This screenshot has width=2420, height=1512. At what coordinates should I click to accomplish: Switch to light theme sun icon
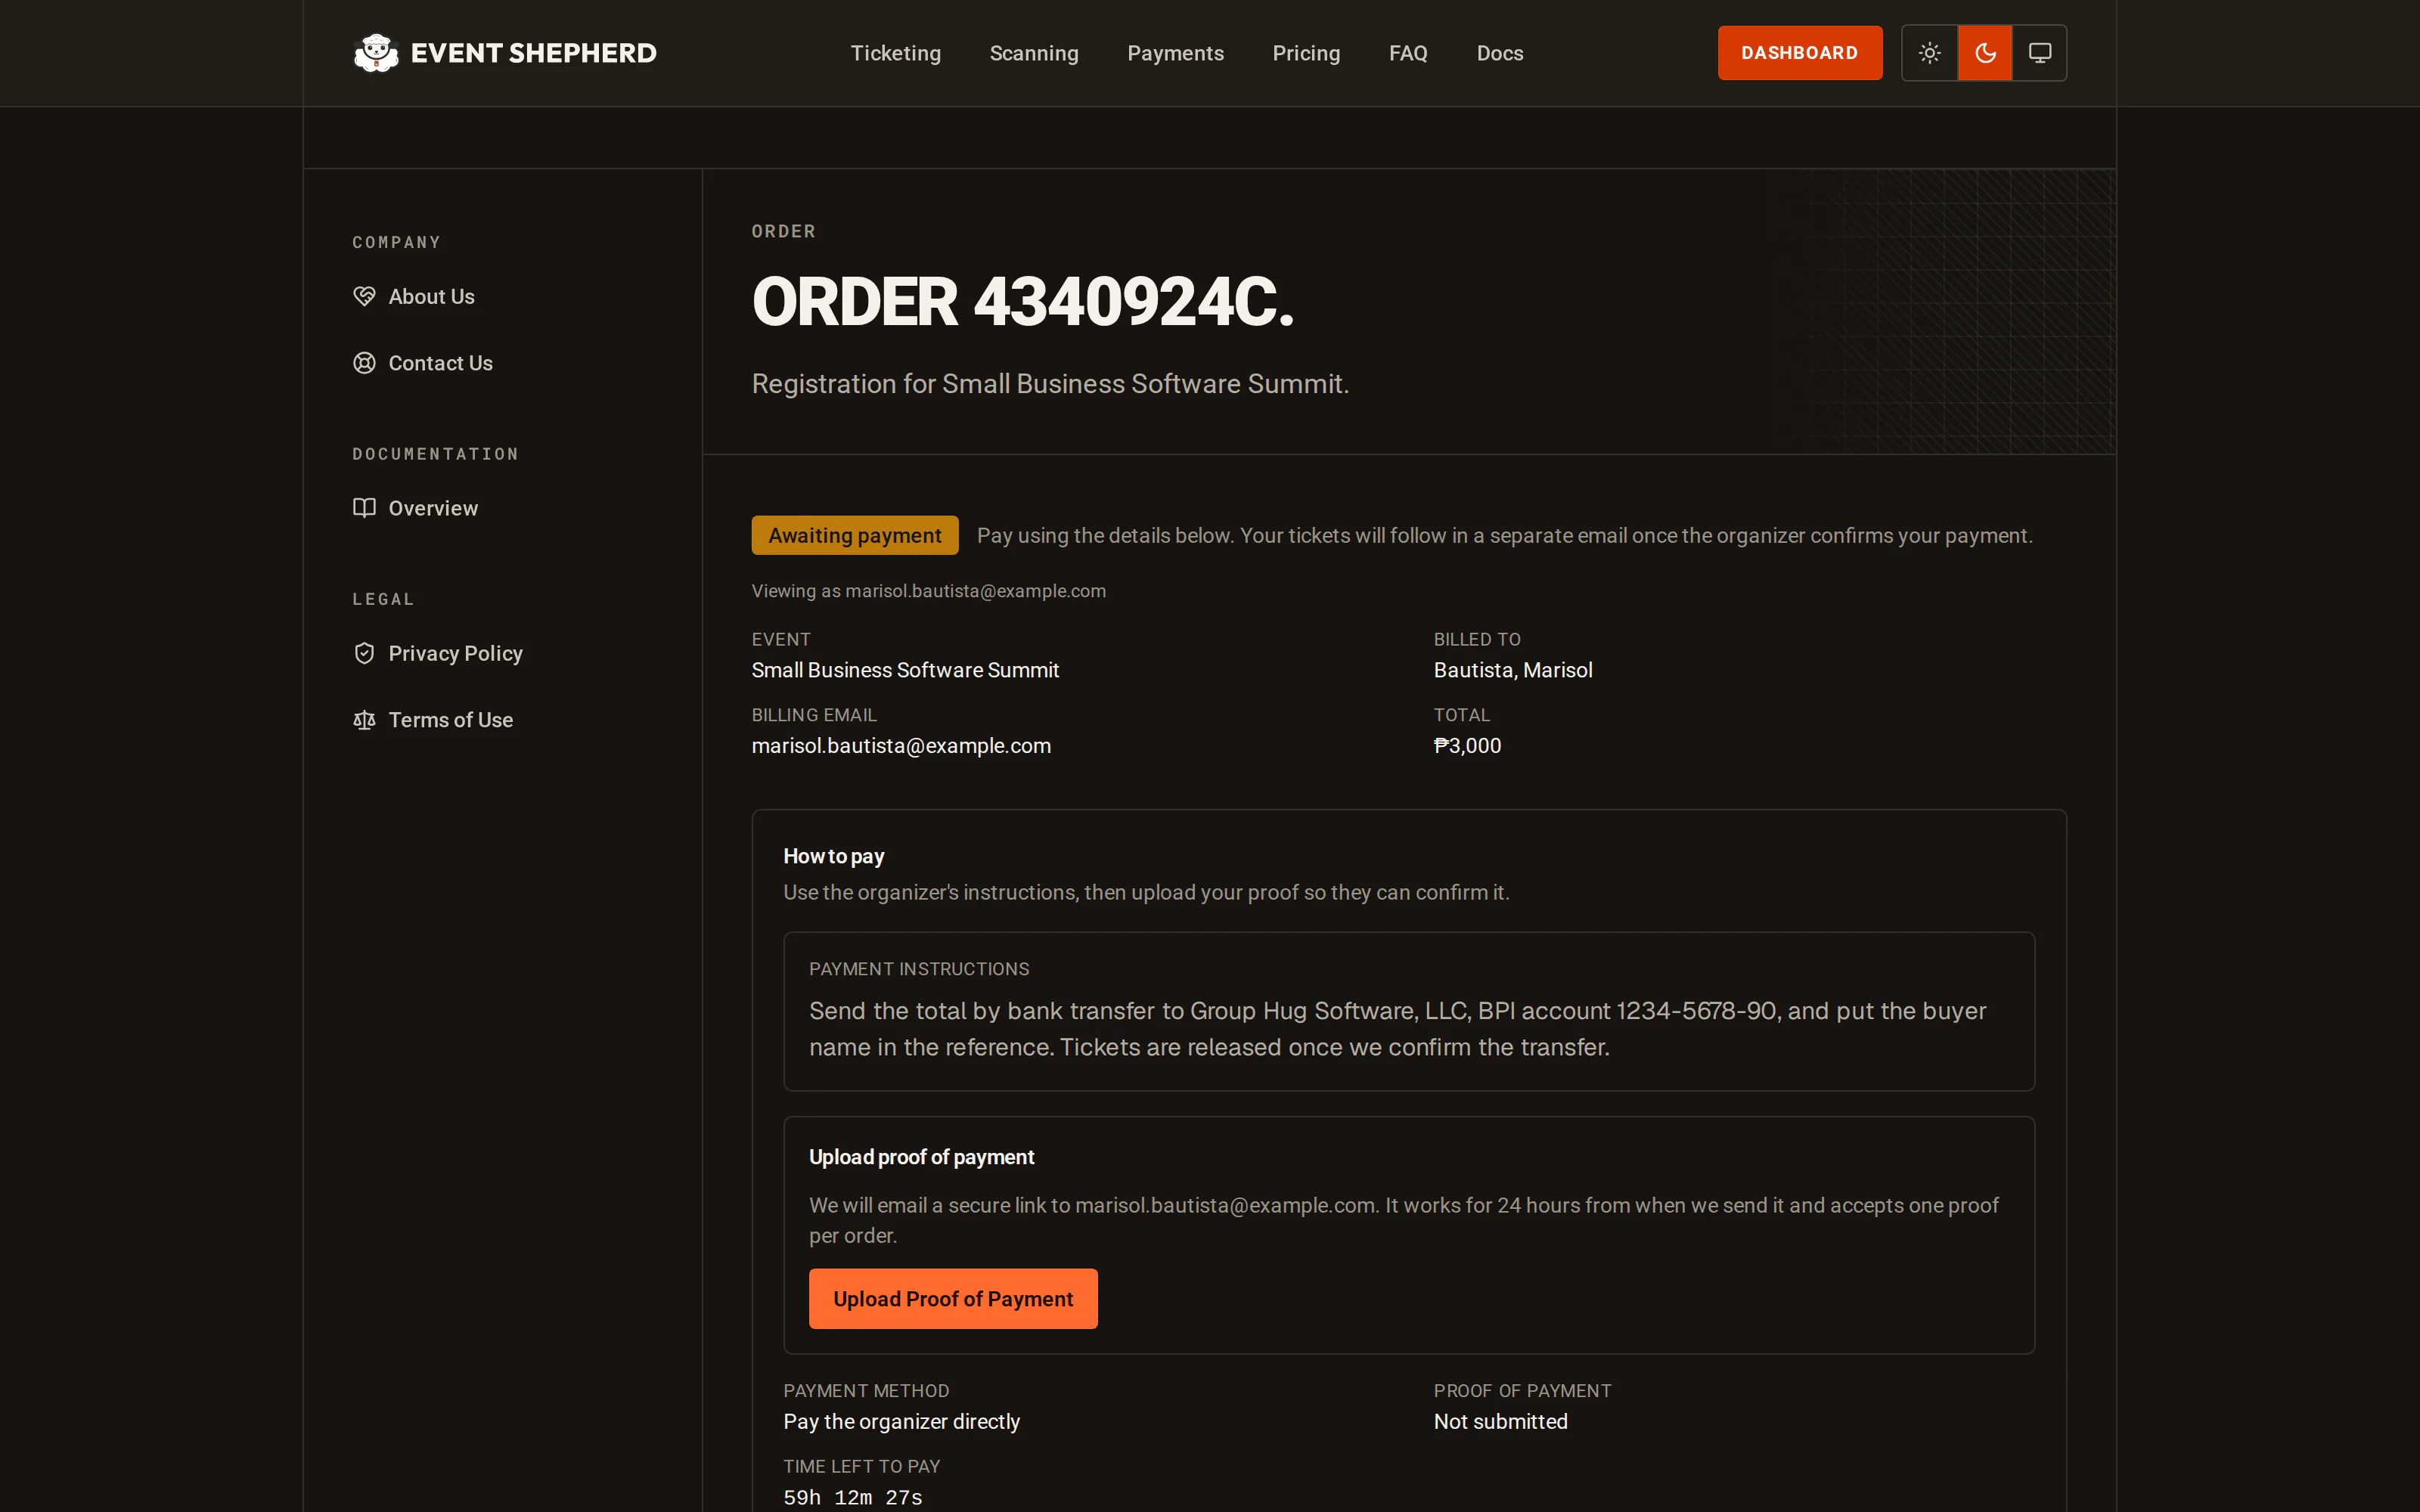[1930, 53]
